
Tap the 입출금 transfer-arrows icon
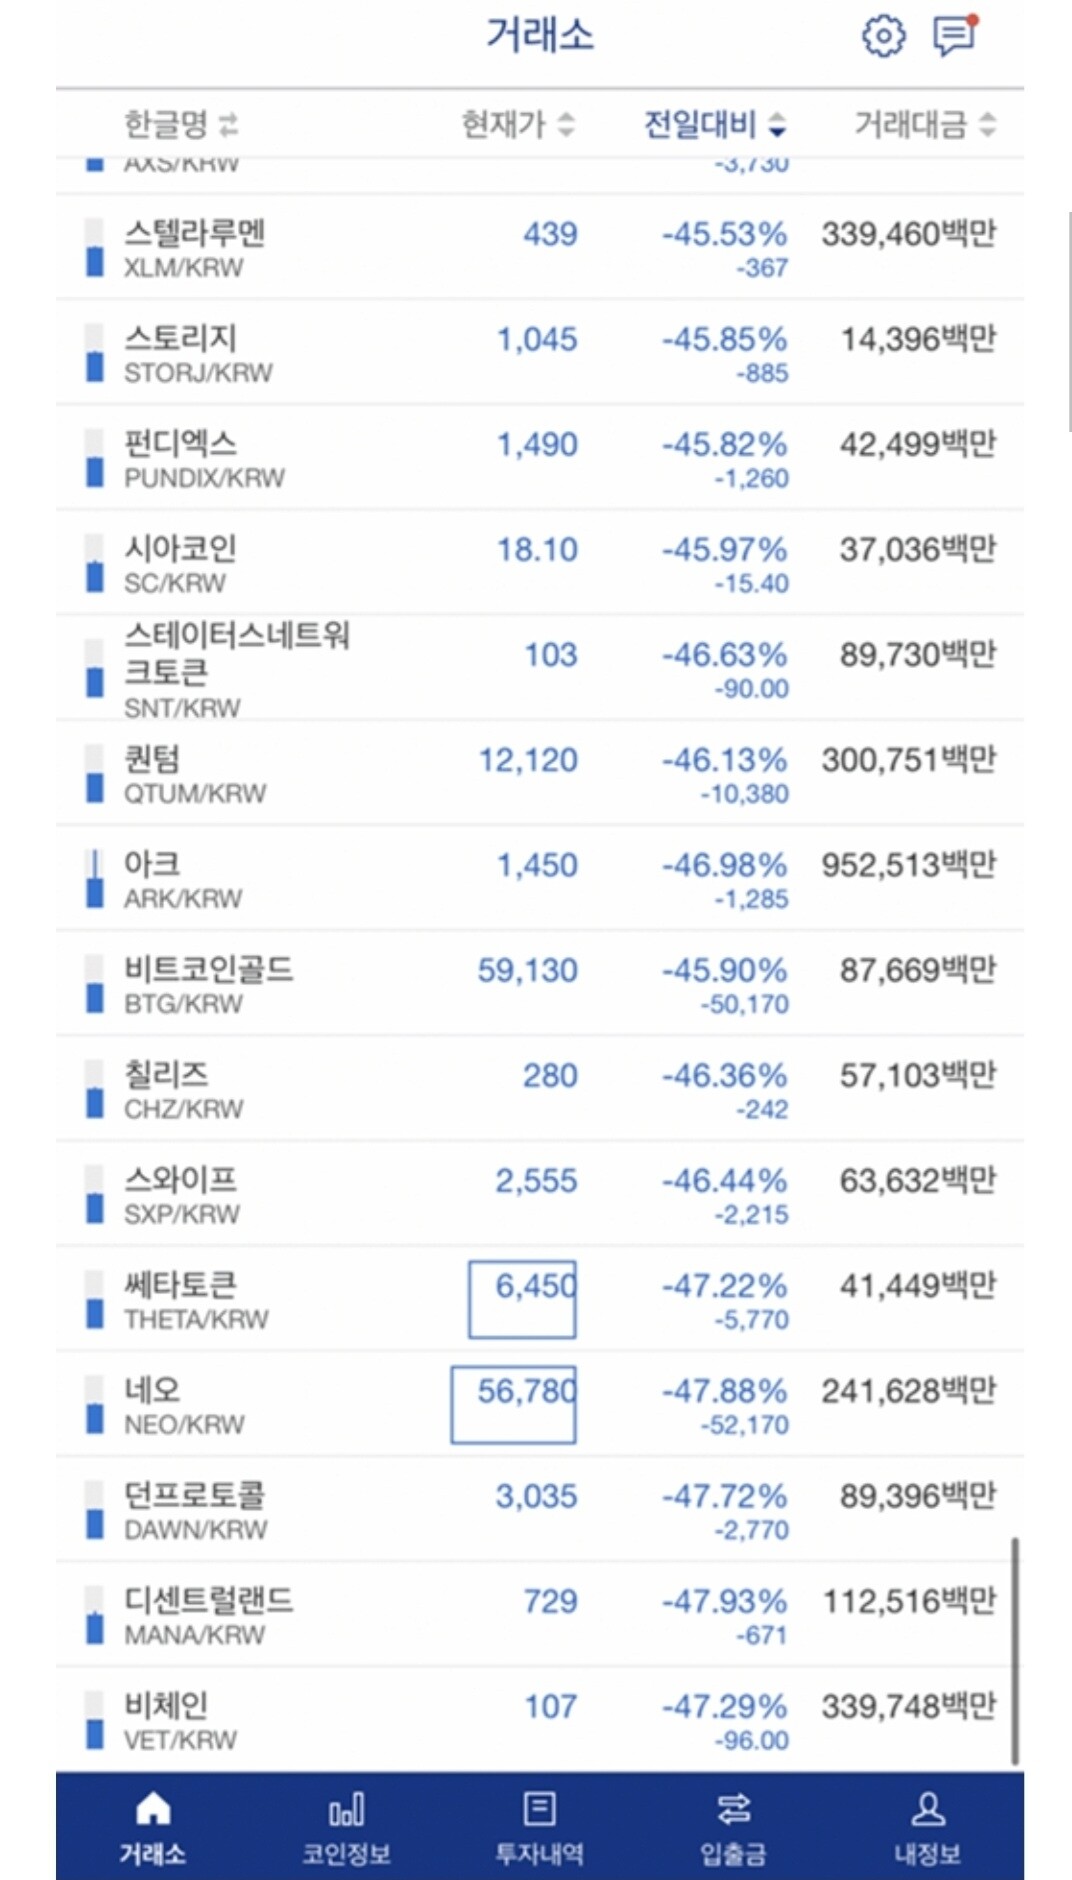733,1813
